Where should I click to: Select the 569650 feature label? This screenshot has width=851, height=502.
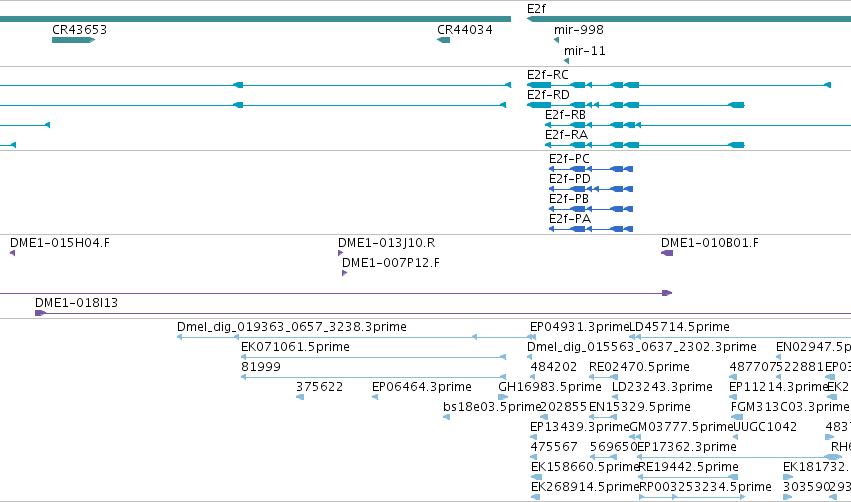[613, 448]
